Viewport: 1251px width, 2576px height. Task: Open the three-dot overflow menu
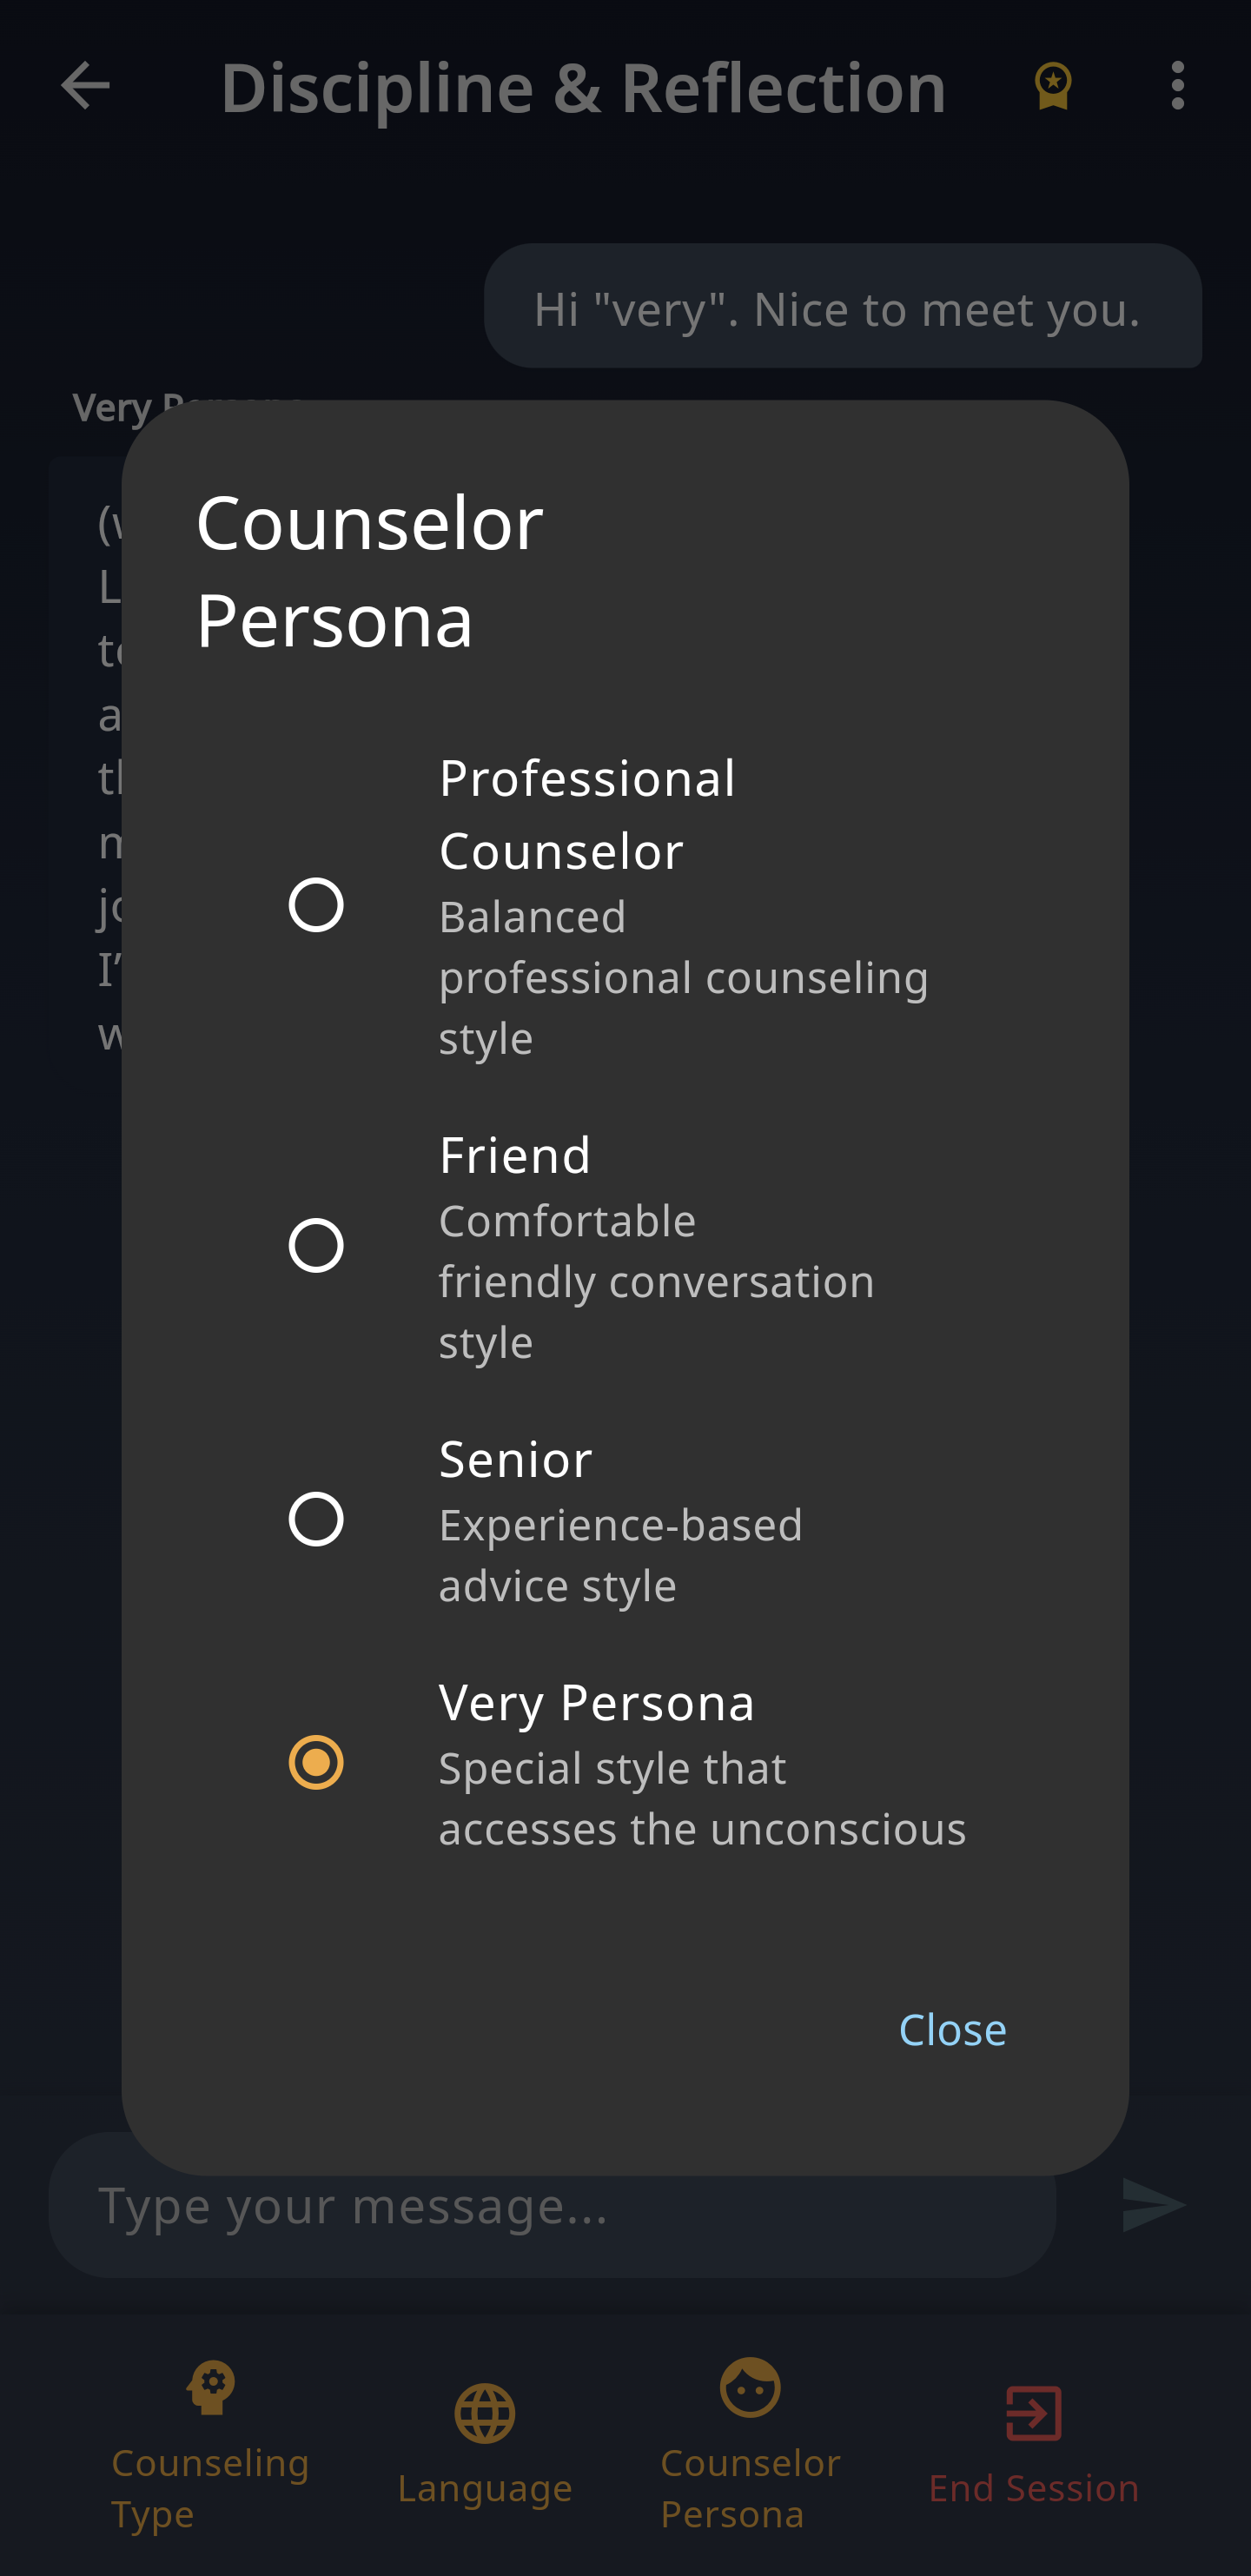pyautogui.click(x=1177, y=86)
